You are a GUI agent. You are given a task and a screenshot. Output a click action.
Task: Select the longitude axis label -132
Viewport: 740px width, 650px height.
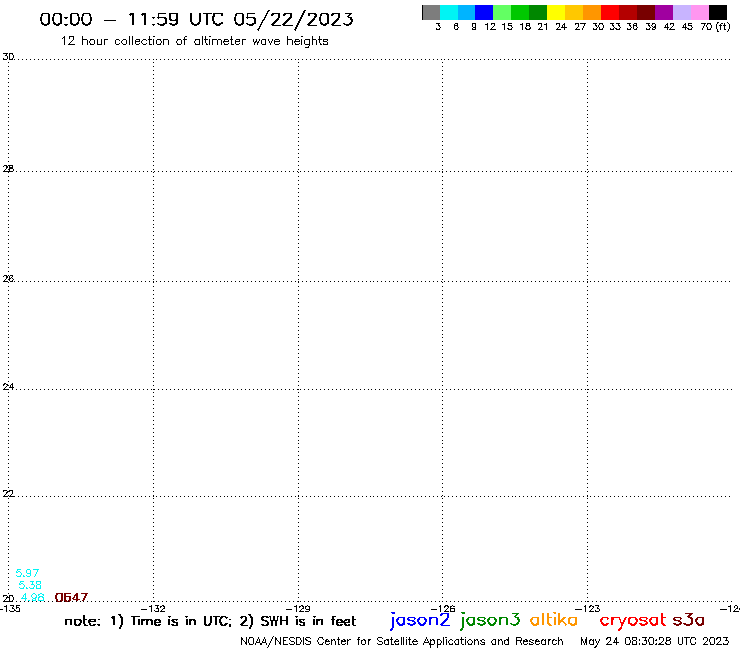153,608
